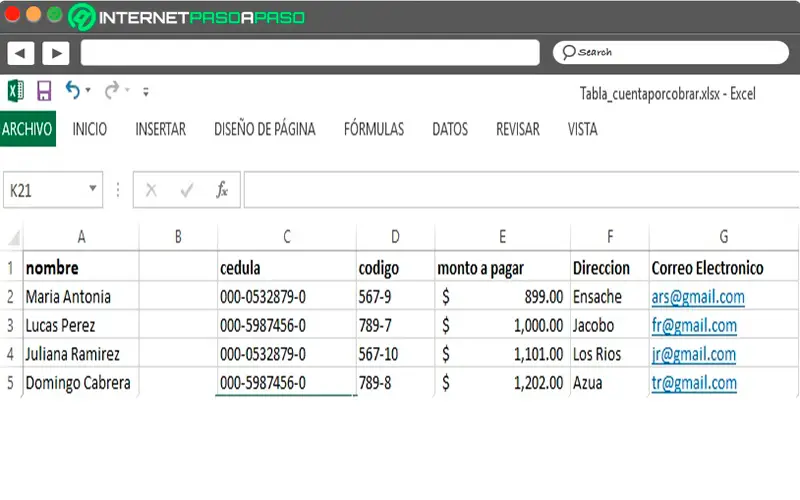Select the 'Los Rios' address cell

(610, 354)
